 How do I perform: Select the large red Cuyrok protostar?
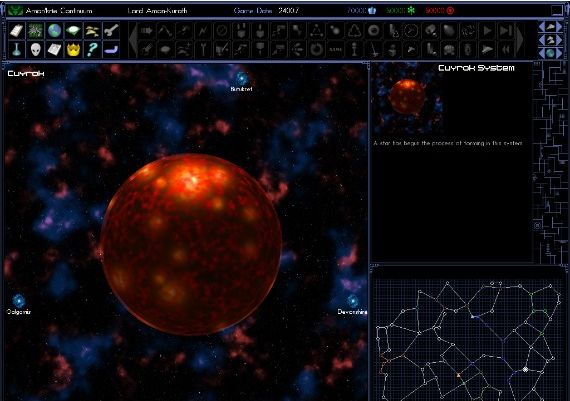[x=191, y=244]
